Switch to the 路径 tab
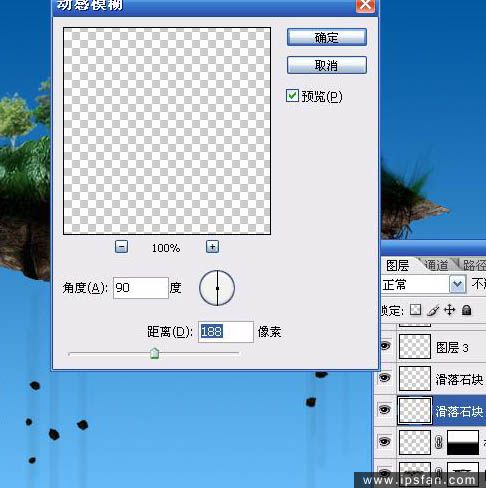The height and width of the screenshot is (488, 486). tap(474, 265)
